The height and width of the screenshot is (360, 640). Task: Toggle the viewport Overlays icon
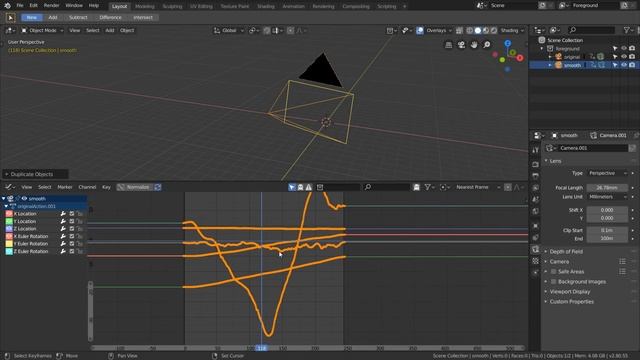[x=420, y=31]
